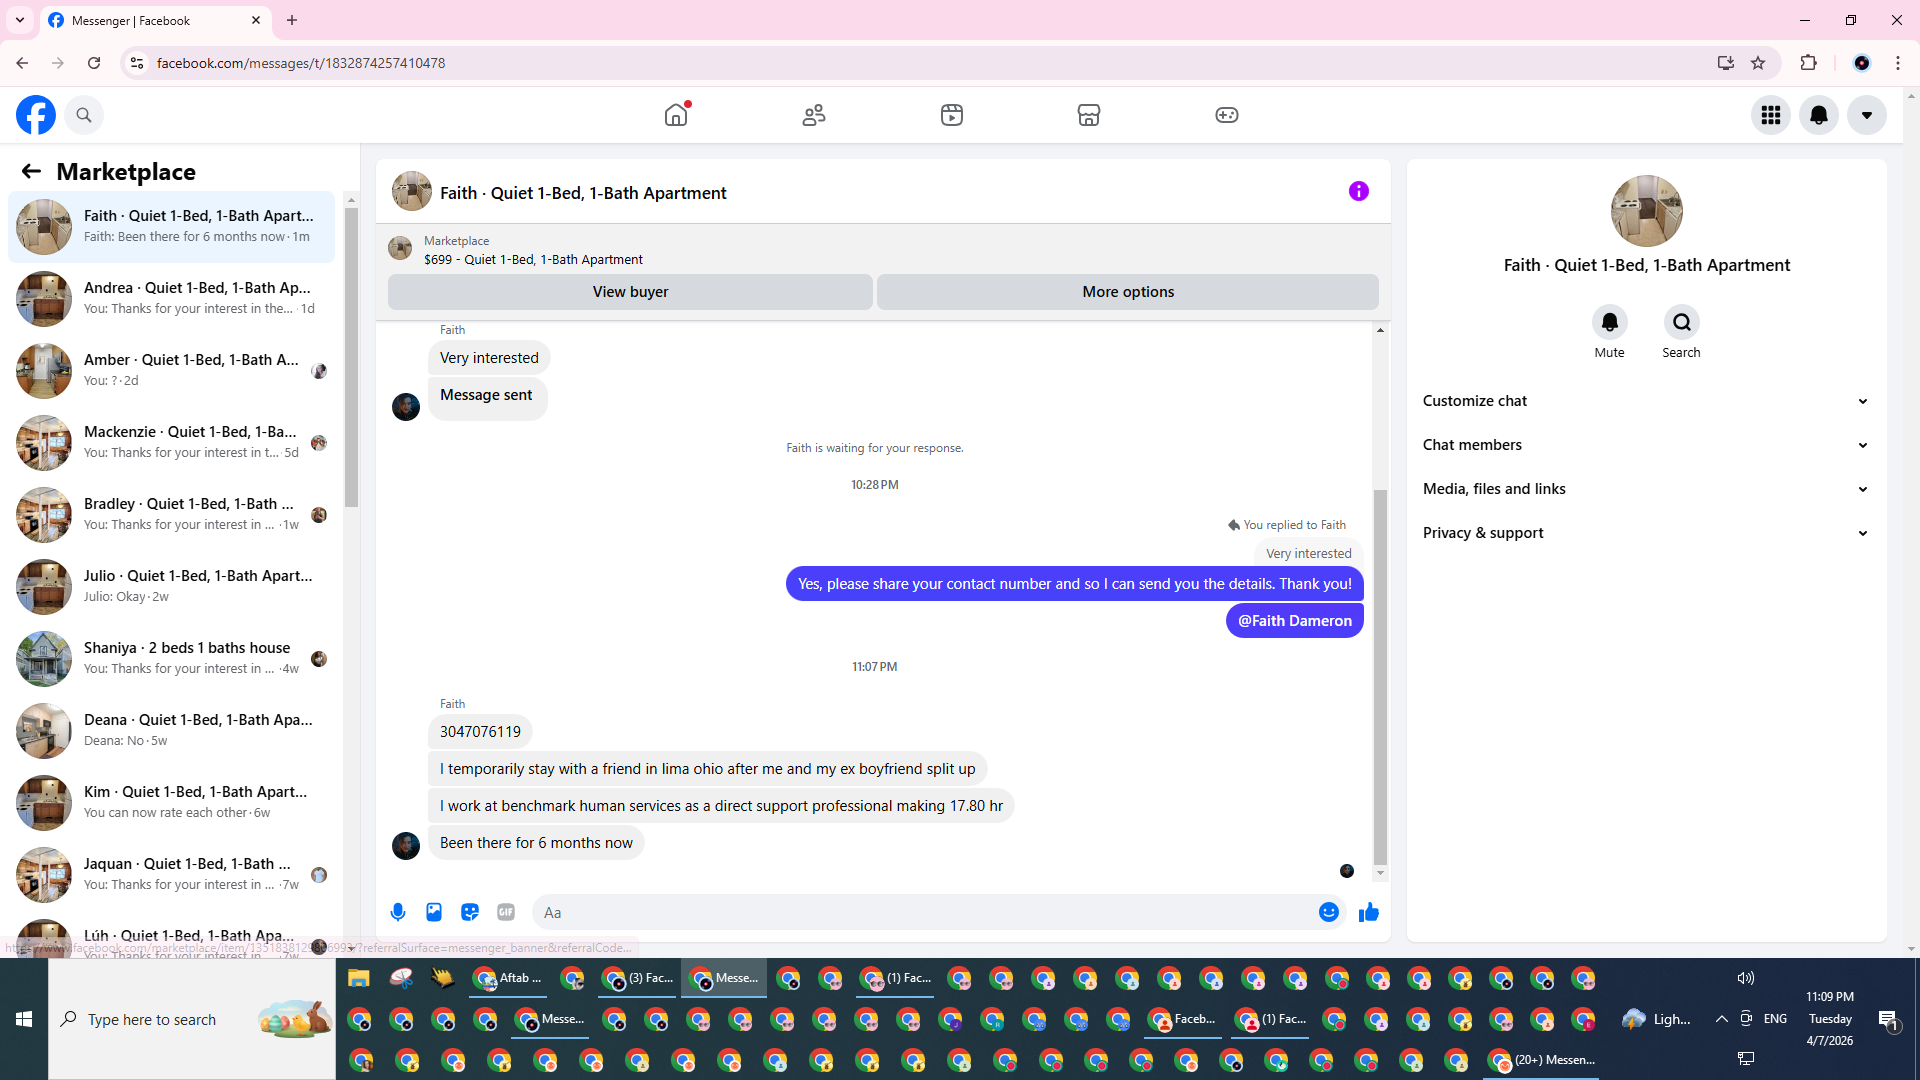Select the Messenger | Facebook tab

[x=155, y=21]
